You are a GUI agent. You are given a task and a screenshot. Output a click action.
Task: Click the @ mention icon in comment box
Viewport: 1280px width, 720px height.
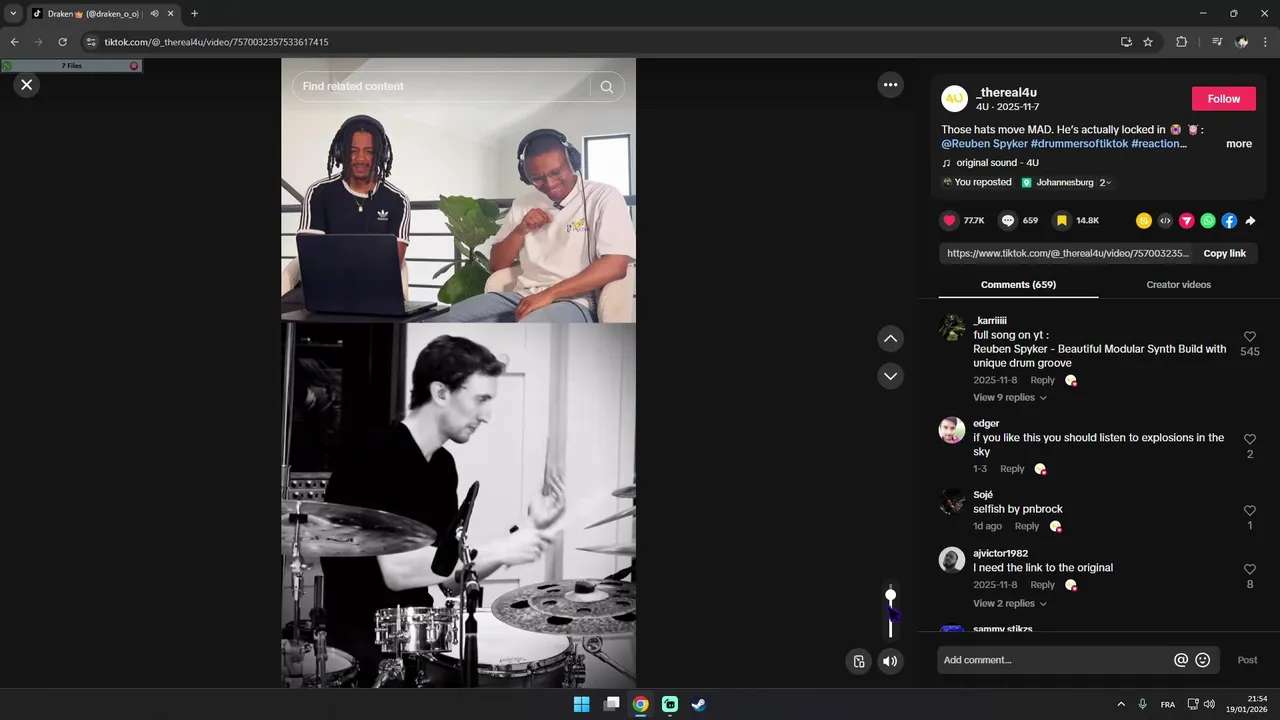1181,660
